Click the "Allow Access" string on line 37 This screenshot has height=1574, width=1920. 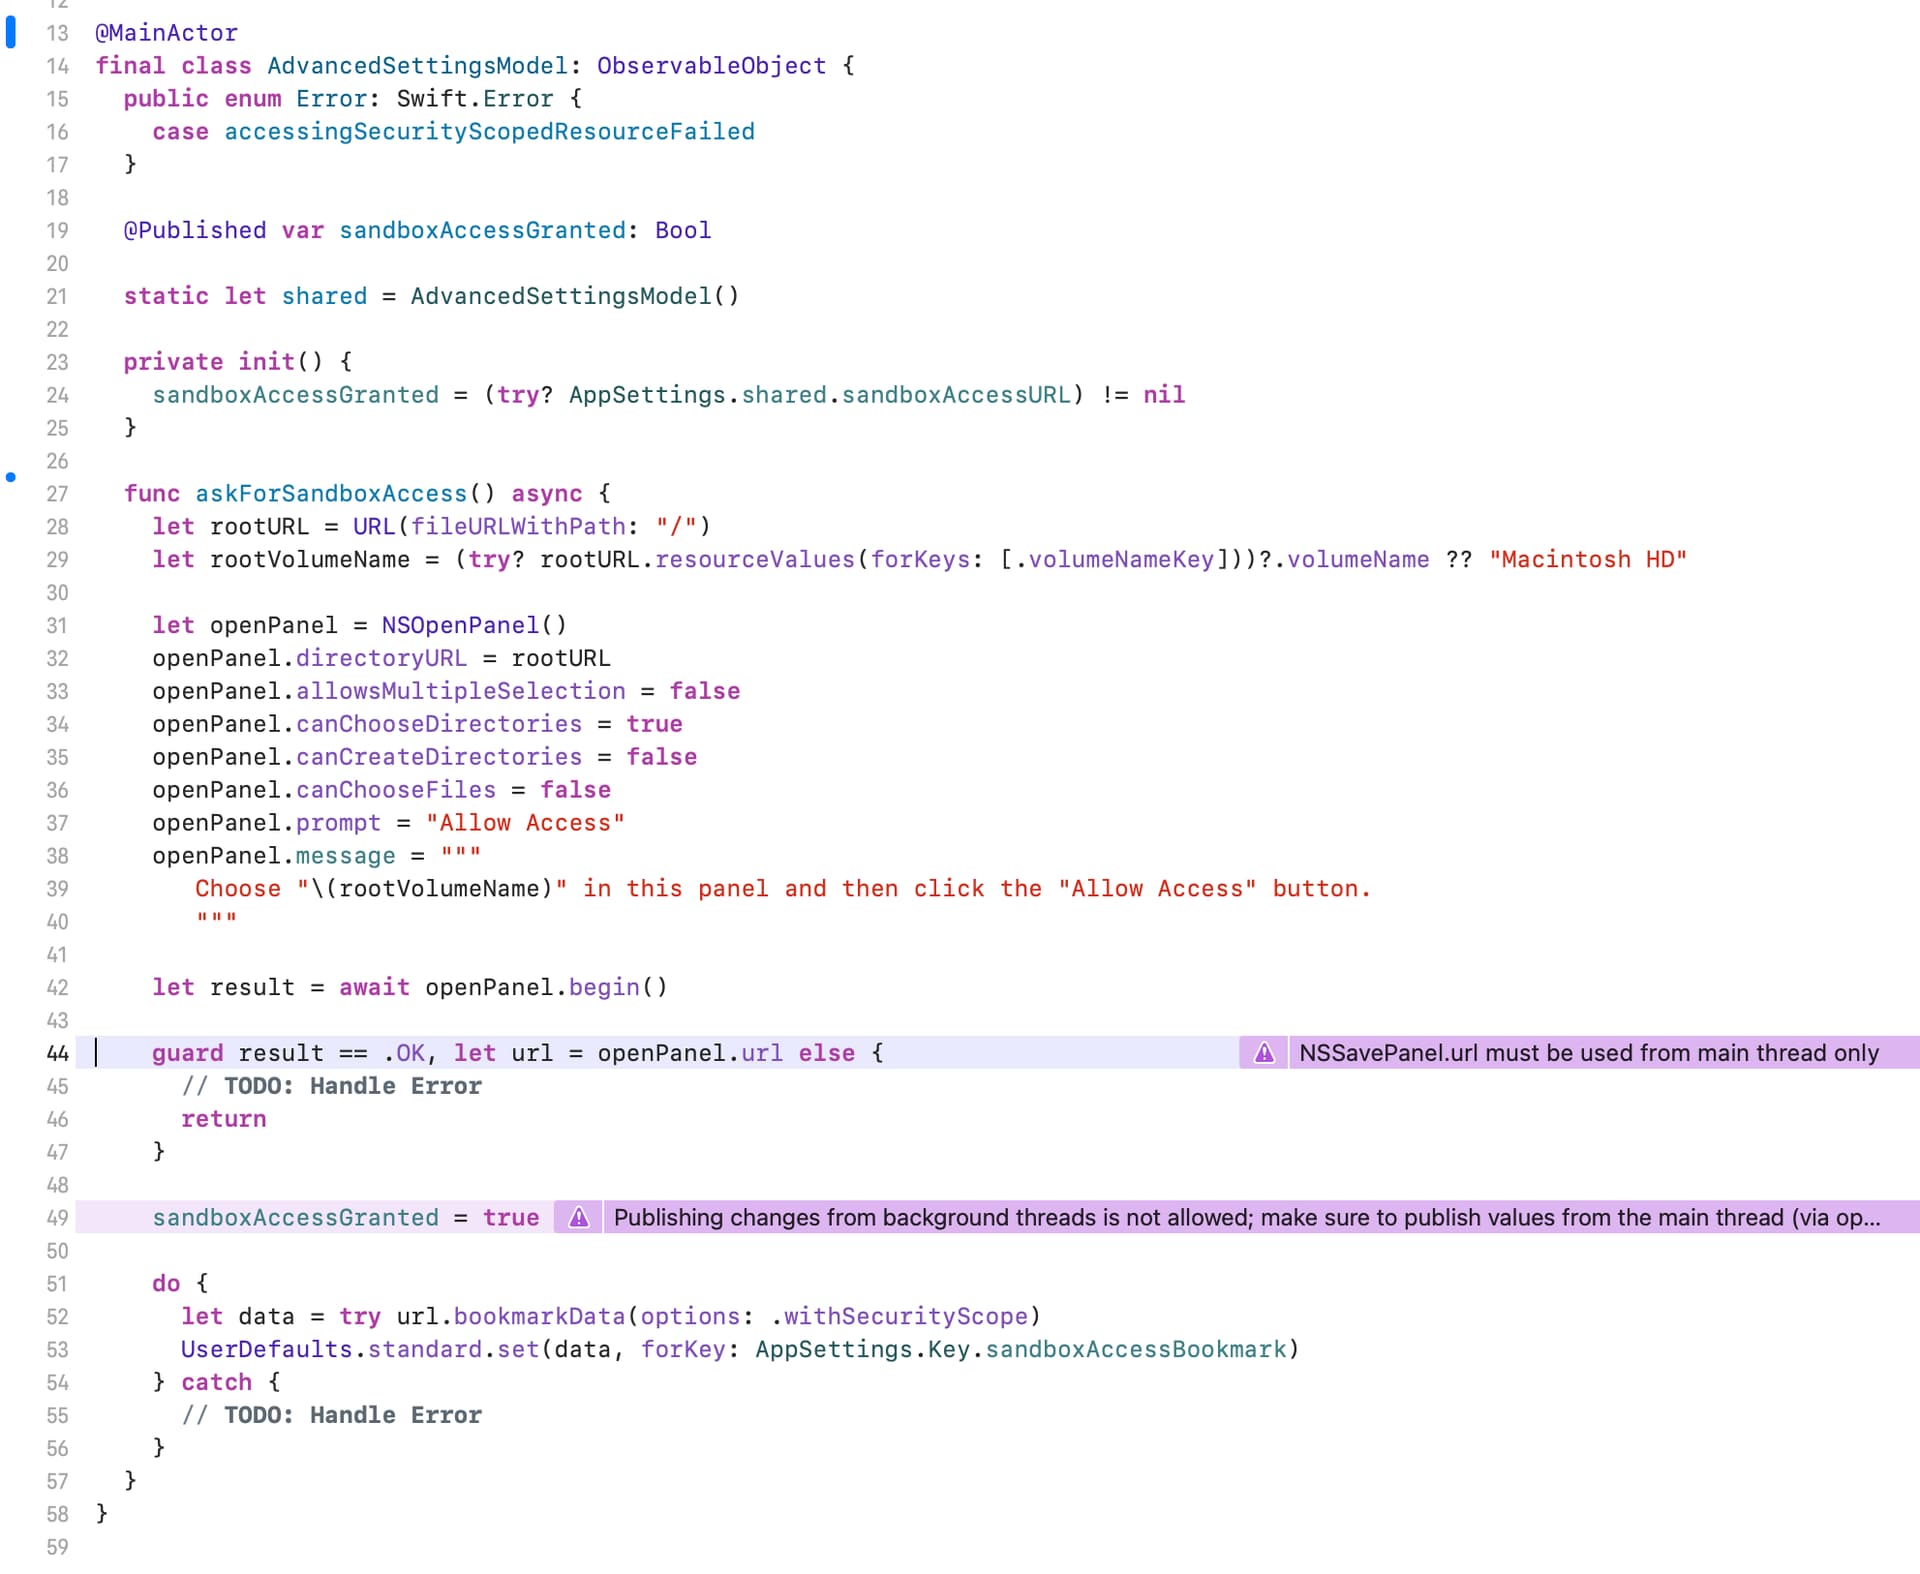525,823
